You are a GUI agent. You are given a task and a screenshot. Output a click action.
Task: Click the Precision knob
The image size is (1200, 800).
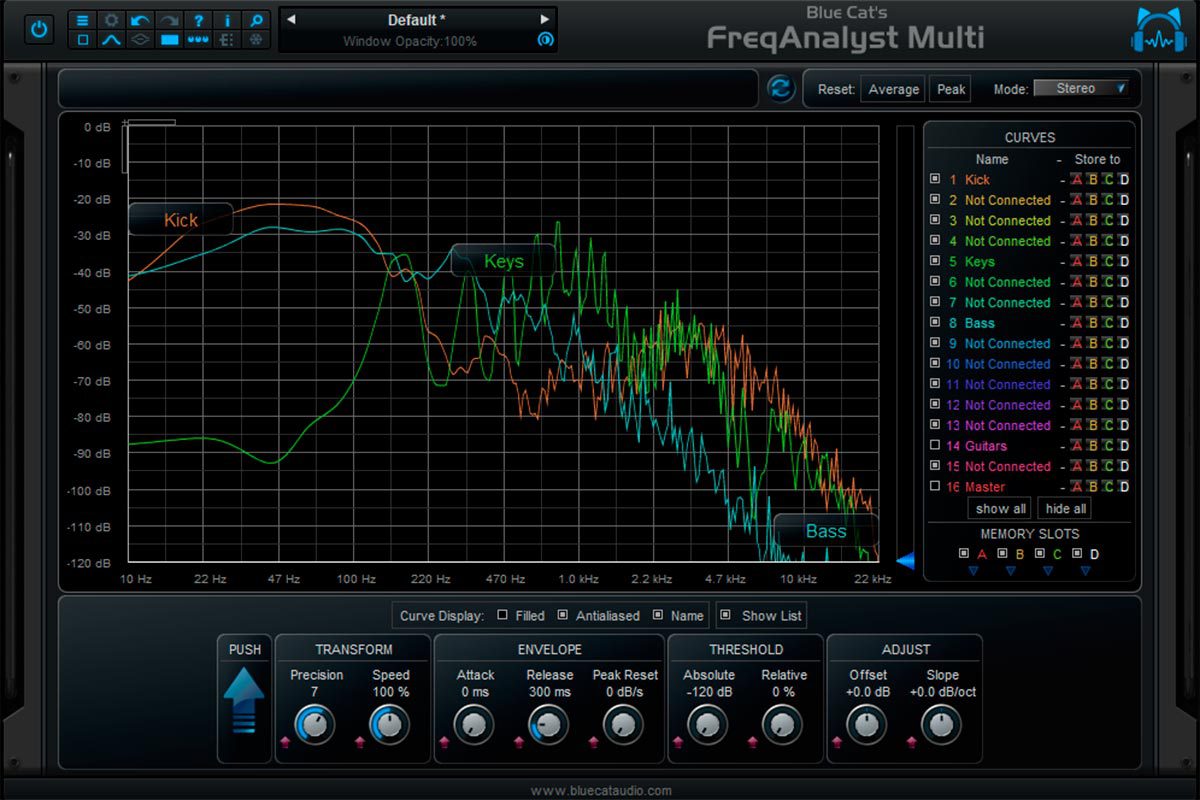(316, 723)
